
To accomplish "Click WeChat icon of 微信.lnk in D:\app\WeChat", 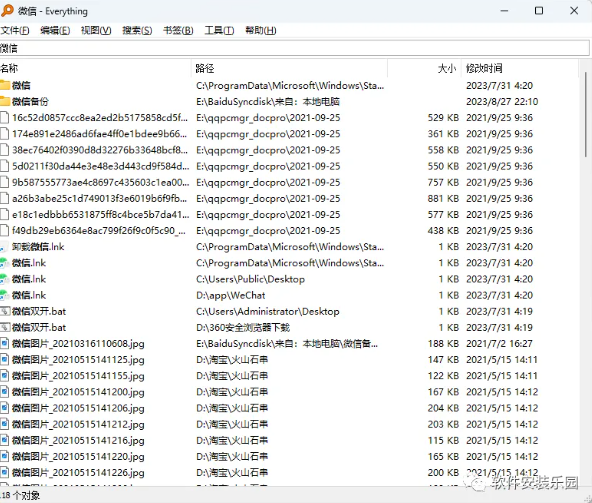I will 4,295.
